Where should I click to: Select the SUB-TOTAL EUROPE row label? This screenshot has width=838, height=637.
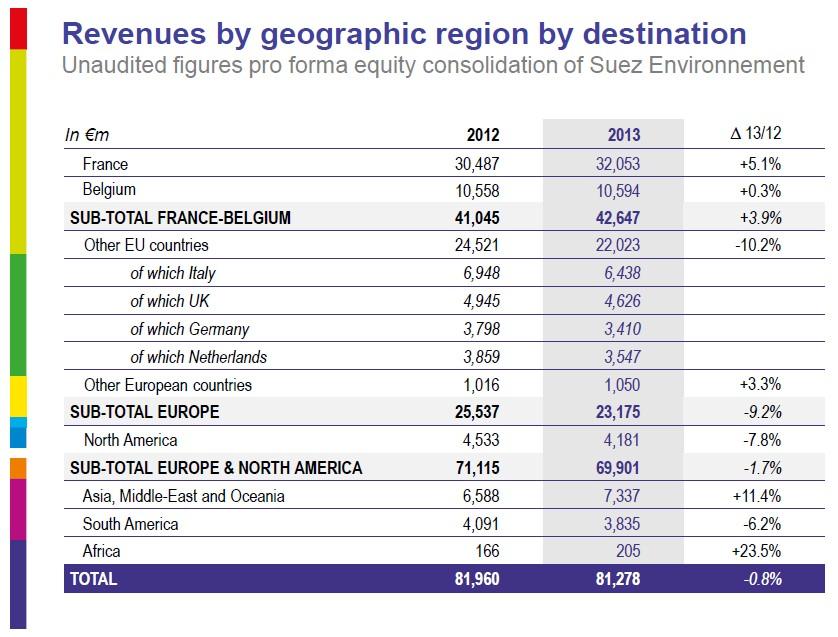point(144,412)
